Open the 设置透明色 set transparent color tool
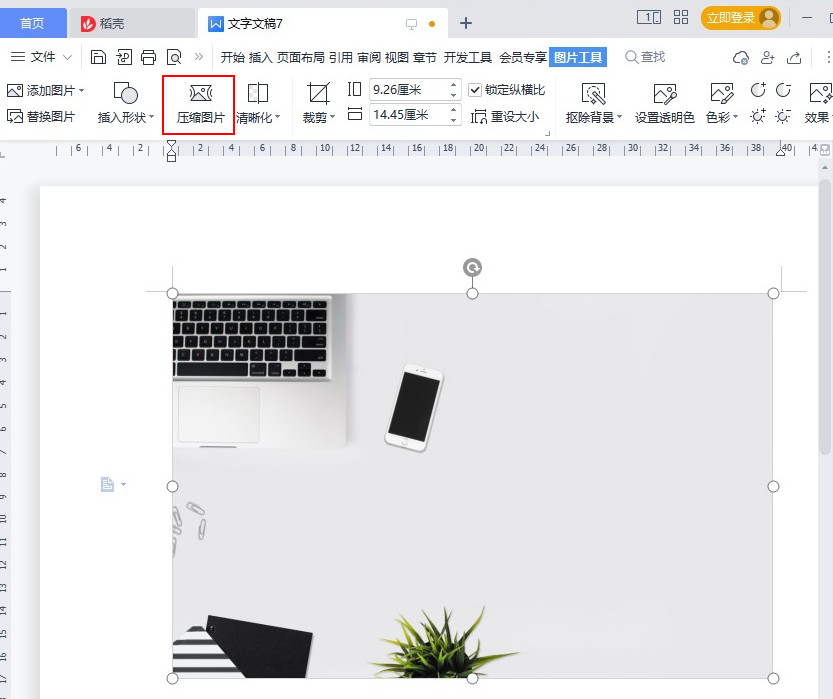This screenshot has height=699, width=833. (x=664, y=104)
